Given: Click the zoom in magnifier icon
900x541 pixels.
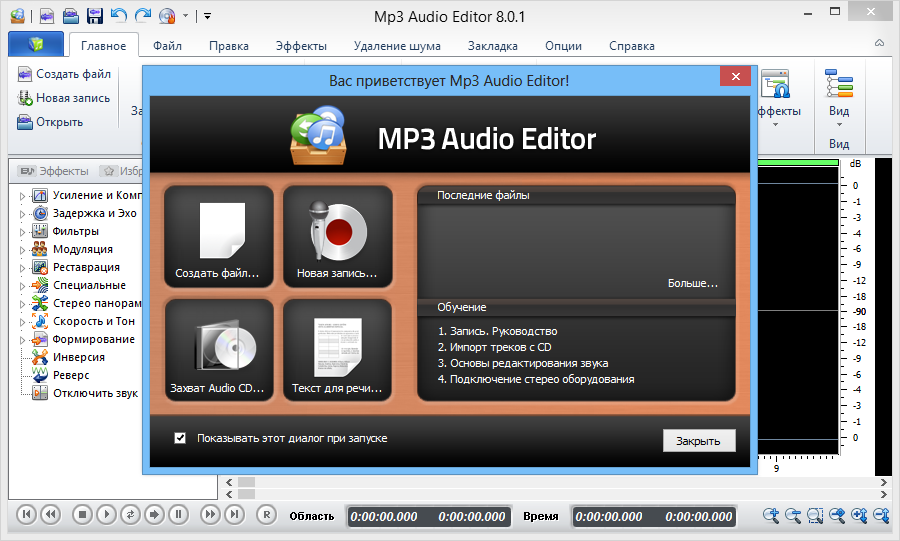Looking at the screenshot, I should (x=771, y=515).
